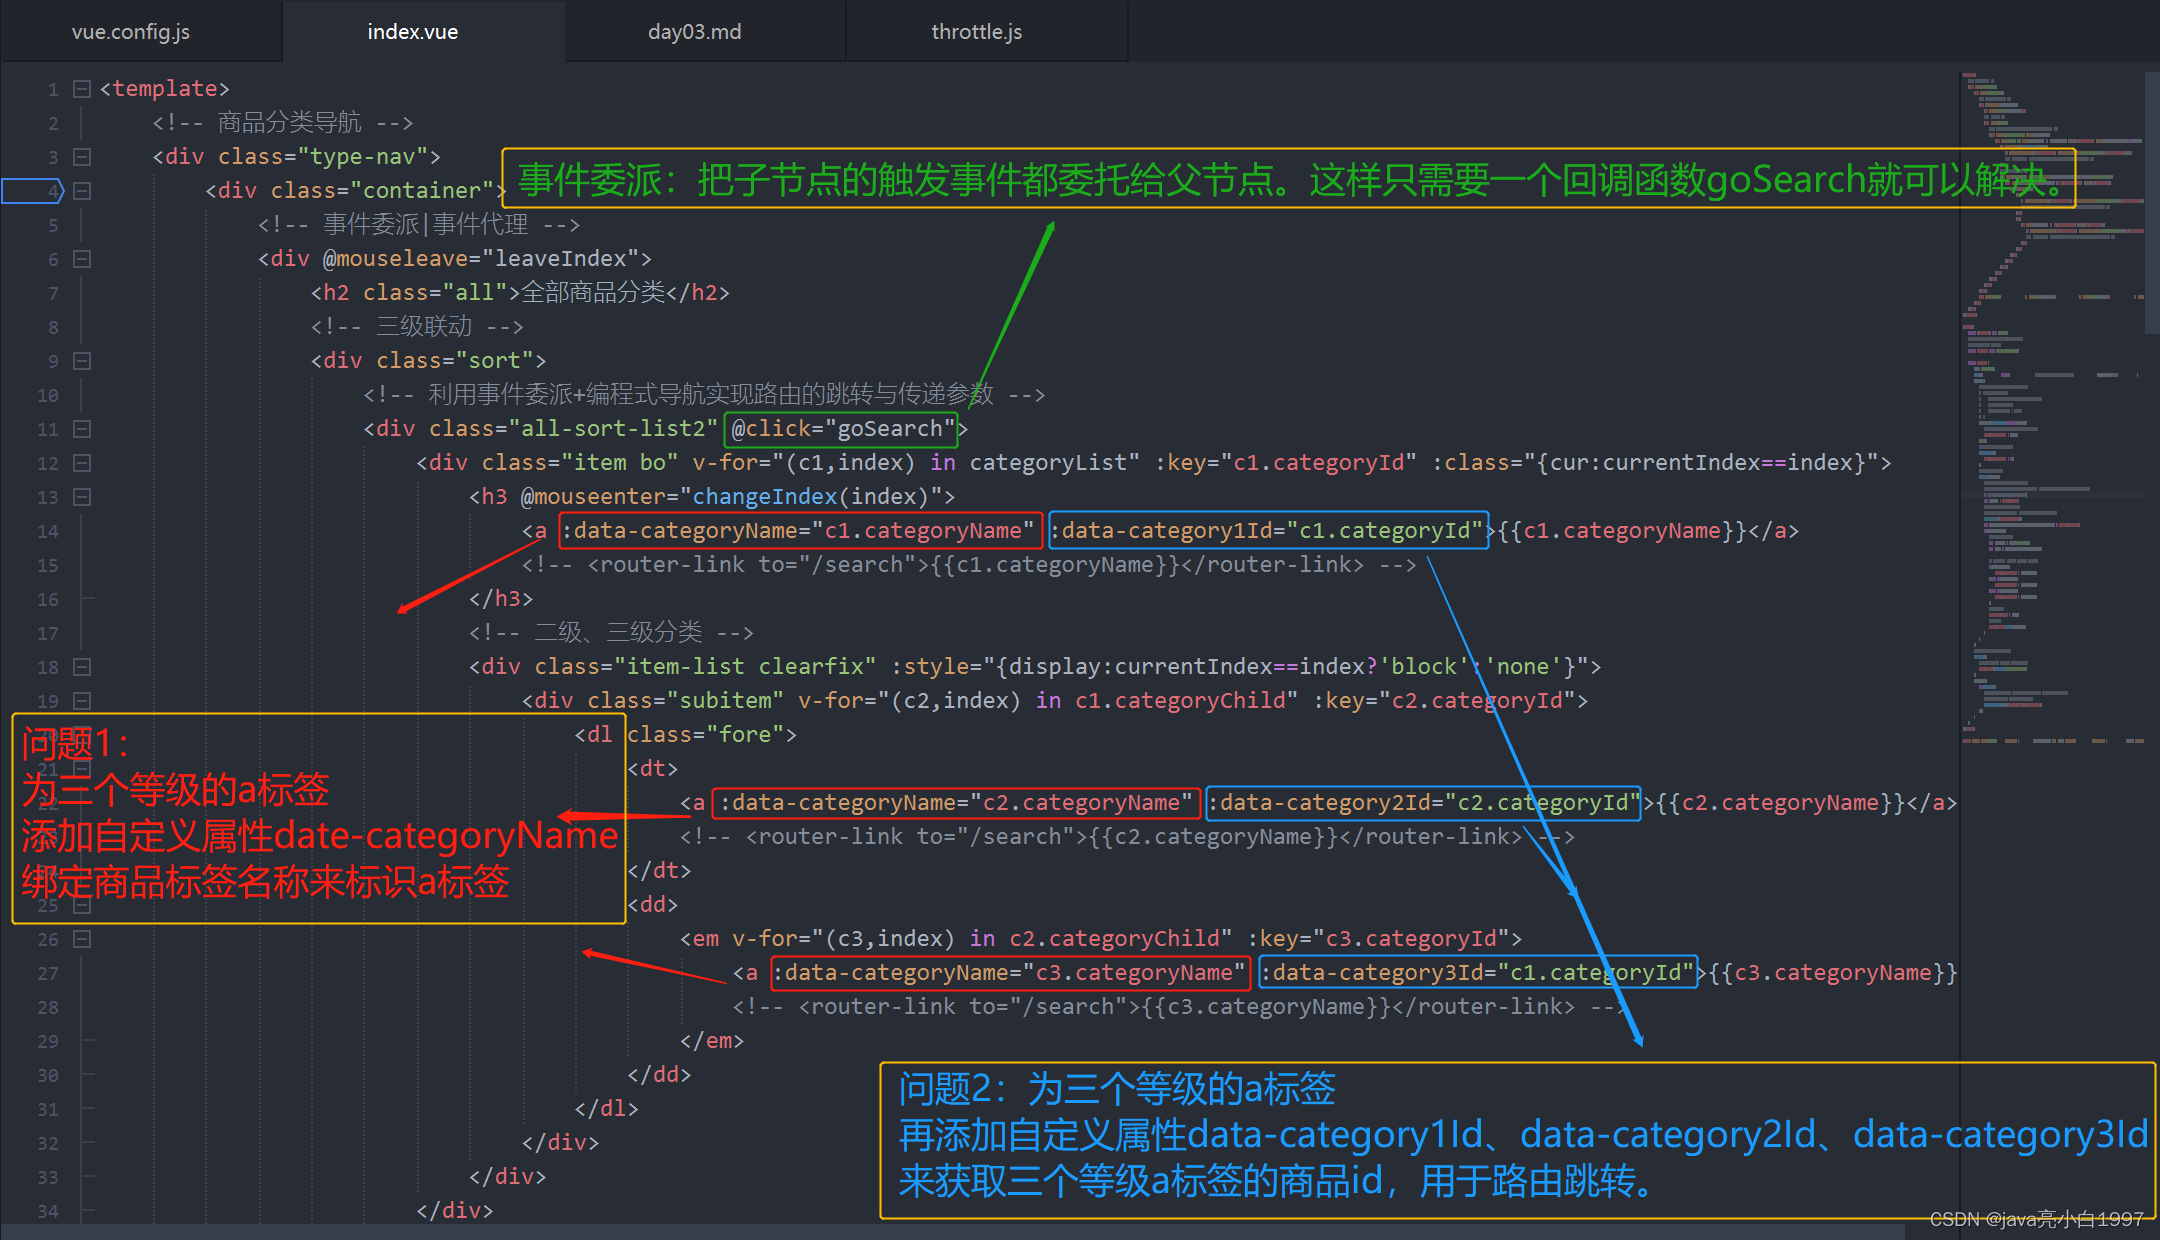
Task: Fold the mouseleave div at line 6
Action: 82,259
